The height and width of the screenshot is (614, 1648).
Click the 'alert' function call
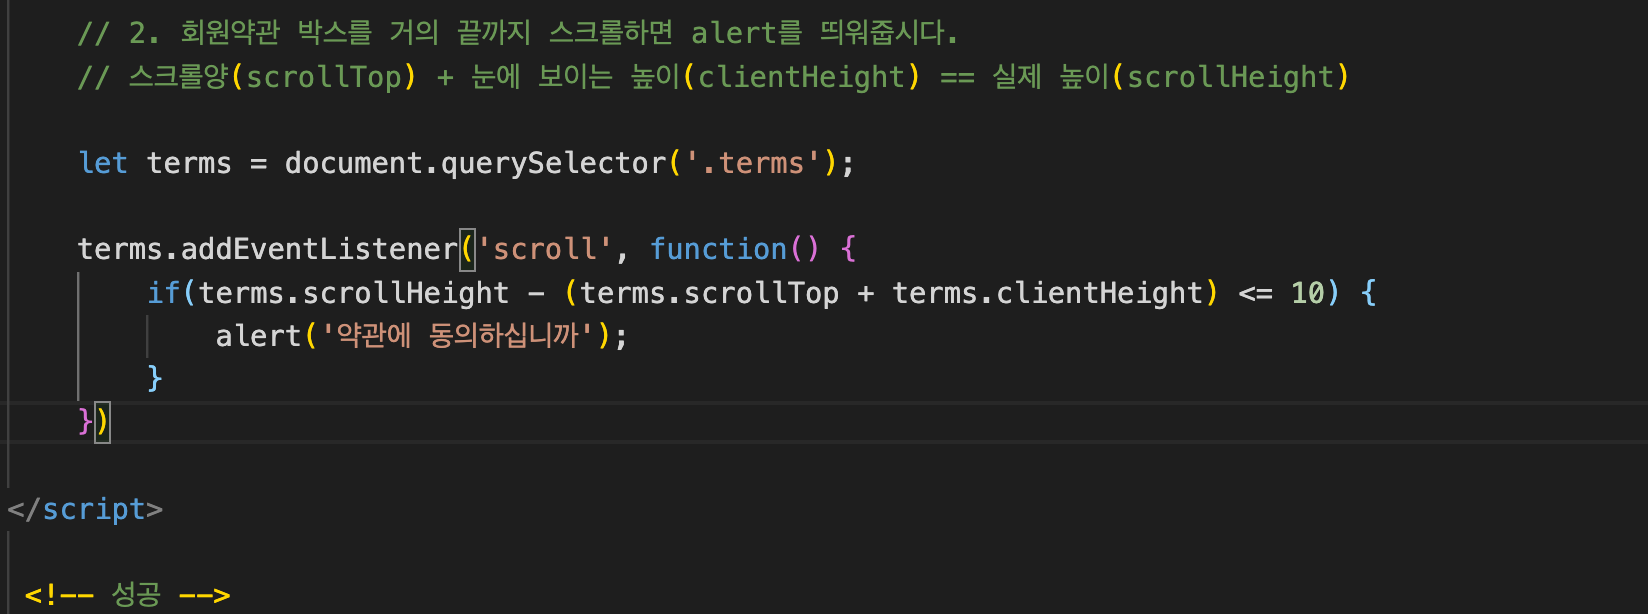[x=258, y=336]
